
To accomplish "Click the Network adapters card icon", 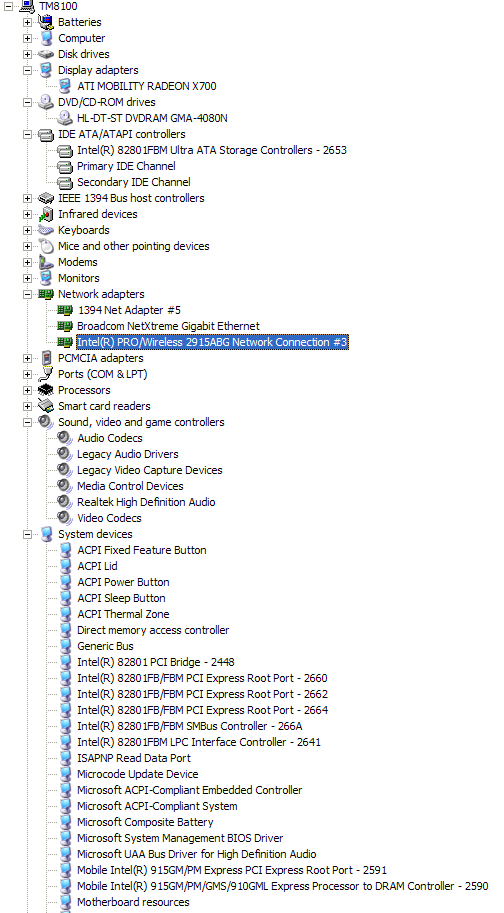I will pos(46,295).
